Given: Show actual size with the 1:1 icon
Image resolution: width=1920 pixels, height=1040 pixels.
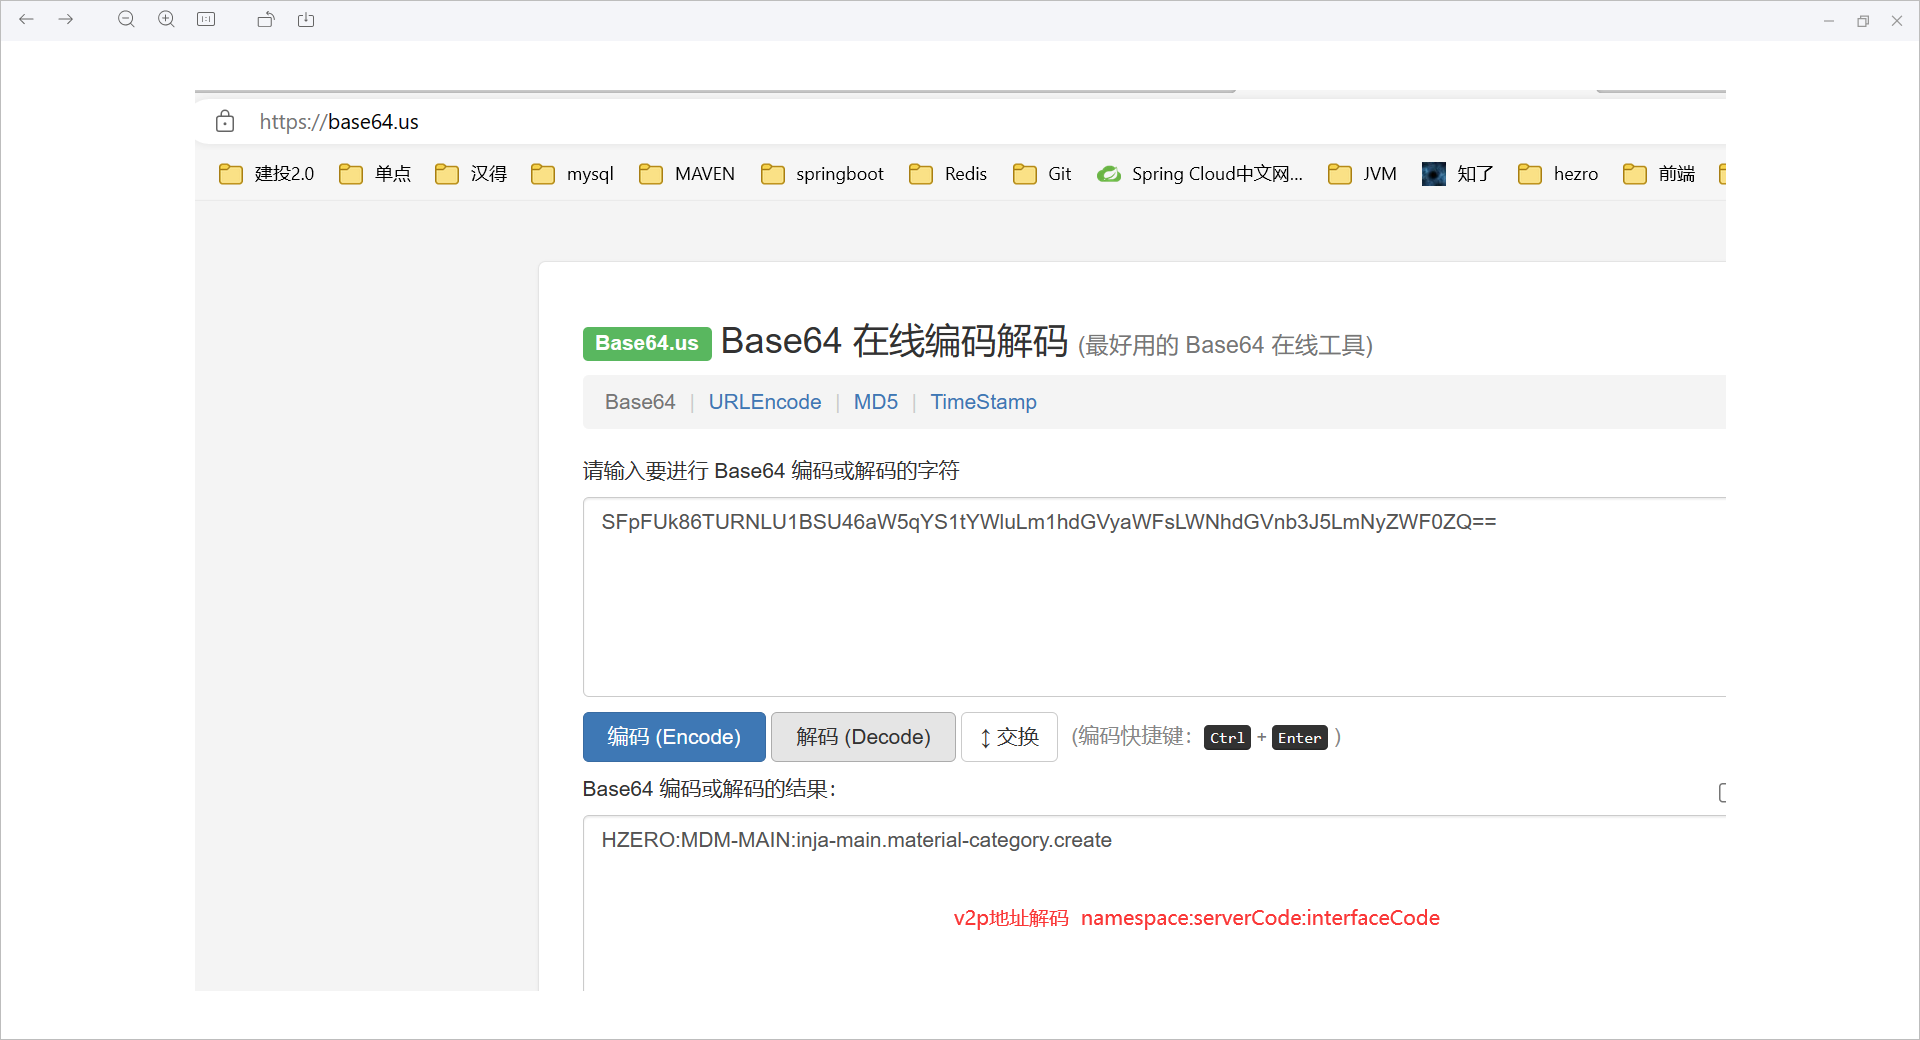Looking at the screenshot, I should tap(206, 19).
